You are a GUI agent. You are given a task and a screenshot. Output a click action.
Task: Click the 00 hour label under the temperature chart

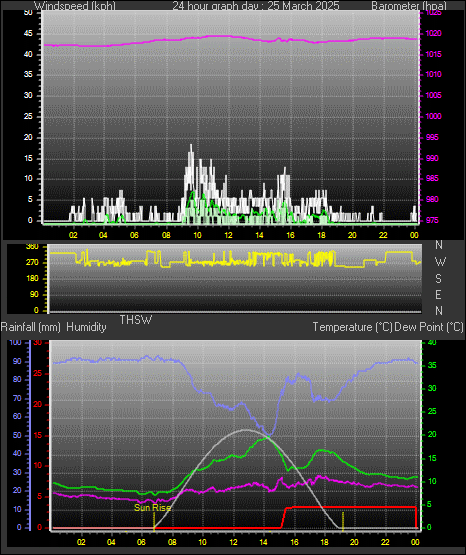[415, 542]
